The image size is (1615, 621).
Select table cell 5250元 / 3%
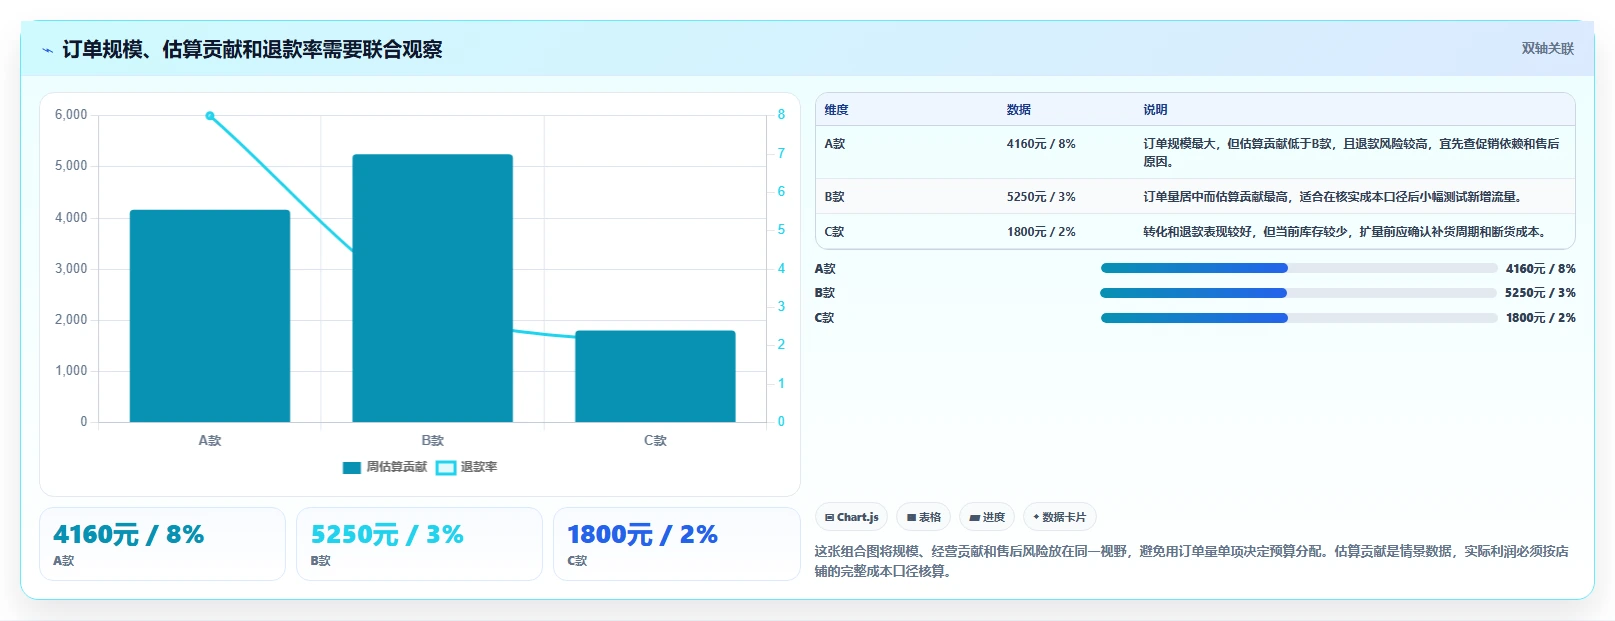1041,197
